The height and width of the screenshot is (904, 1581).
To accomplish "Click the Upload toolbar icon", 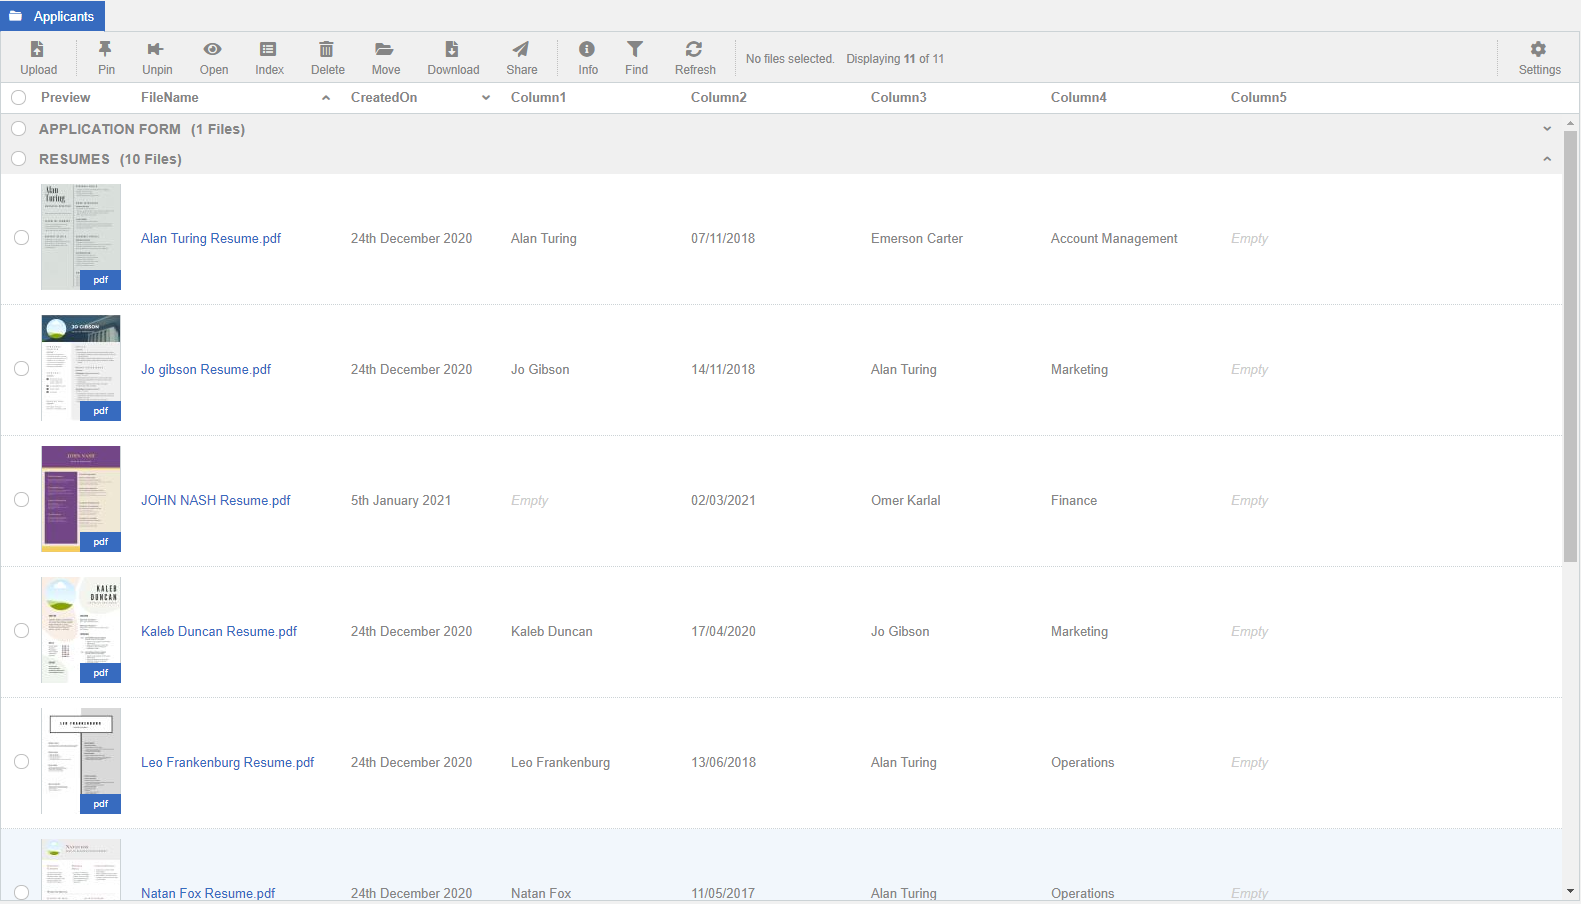I will coord(38,49).
